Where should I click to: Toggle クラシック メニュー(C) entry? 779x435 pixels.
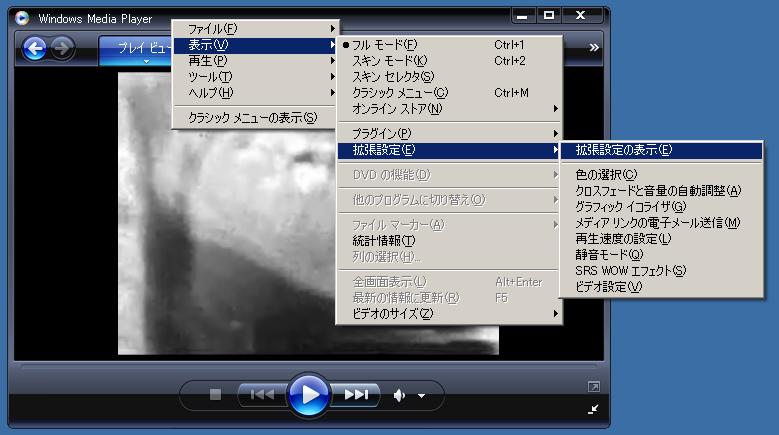click(x=450, y=92)
